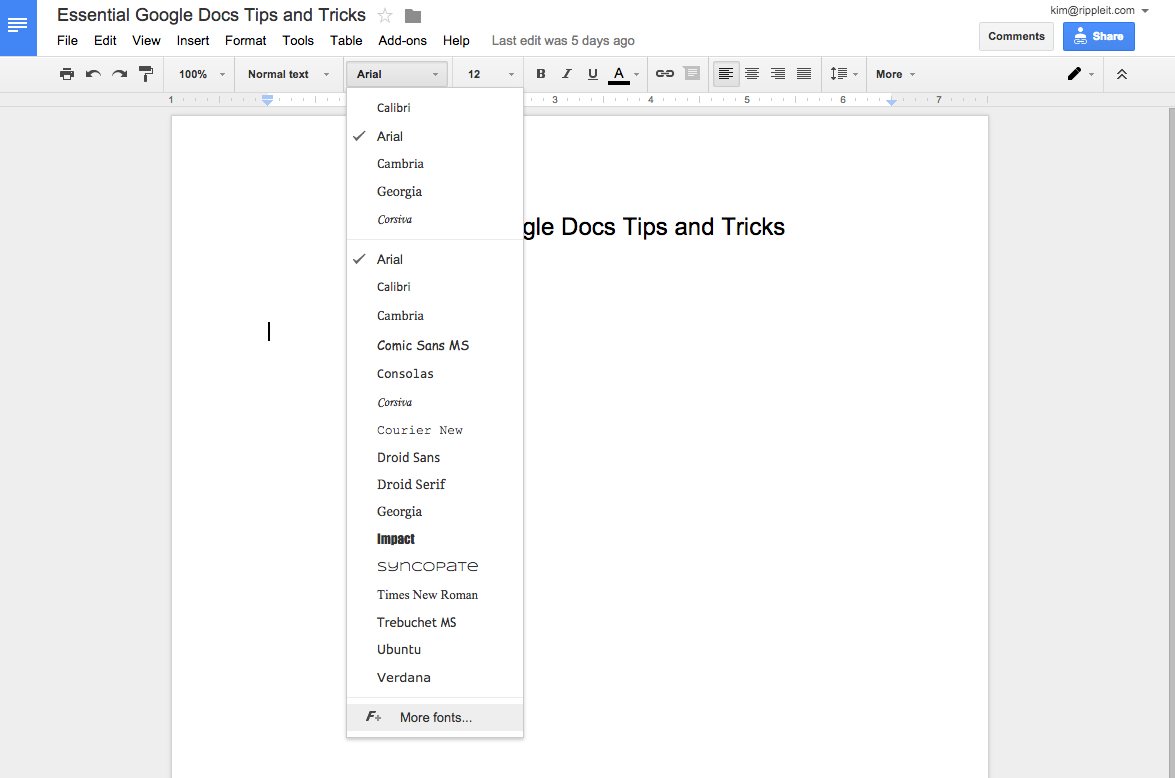
Task: Expand the More toolbar options
Action: point(895,74)
